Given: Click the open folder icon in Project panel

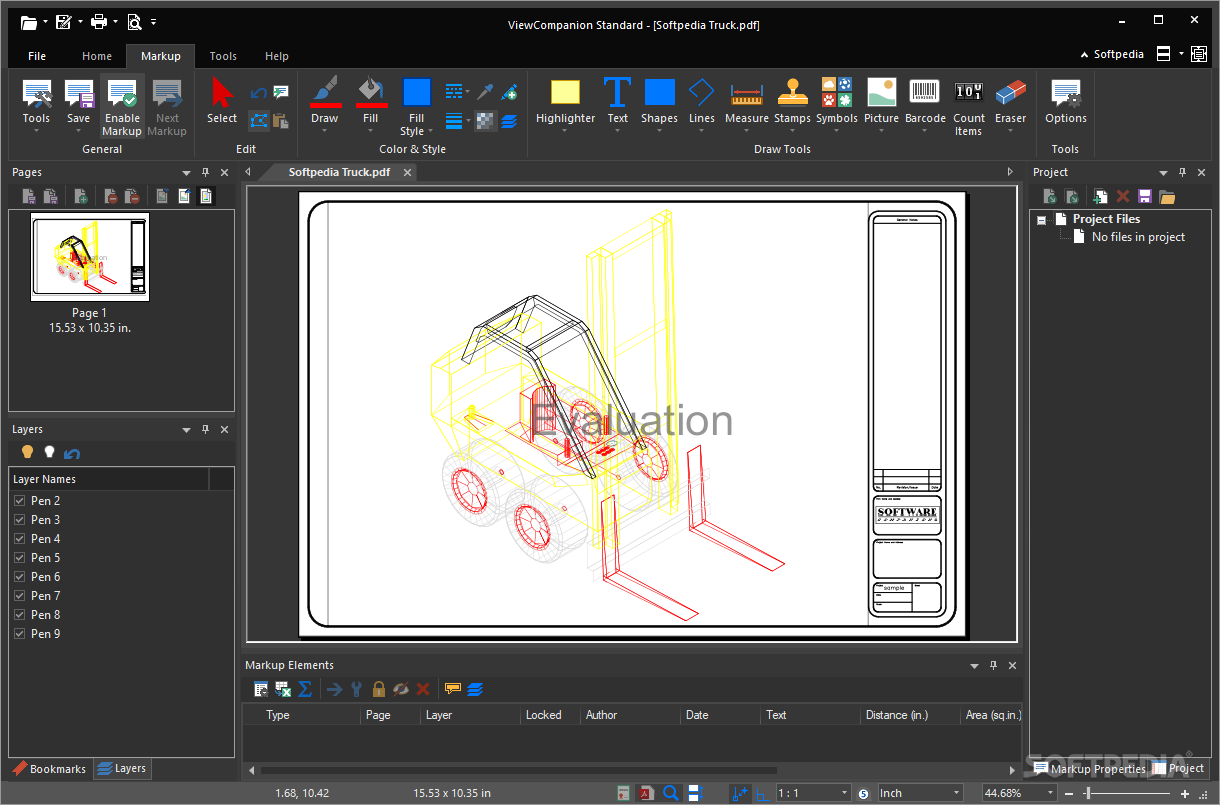Looking at the screenshot, I should coord(1167,197).
